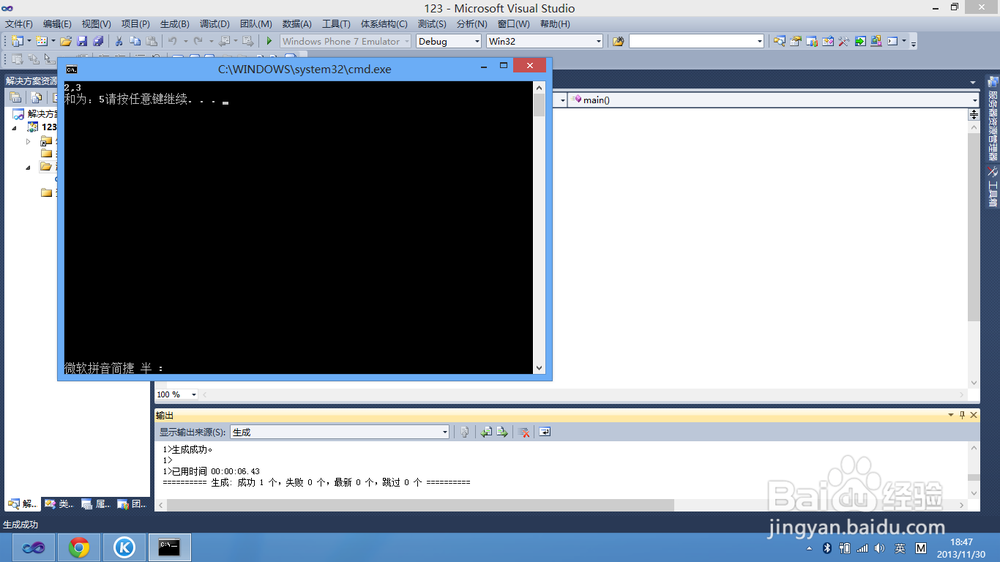Toggle auto-hide pin on Output panel
Viewport: 1000px width, 562px height.
click(962, 415)
